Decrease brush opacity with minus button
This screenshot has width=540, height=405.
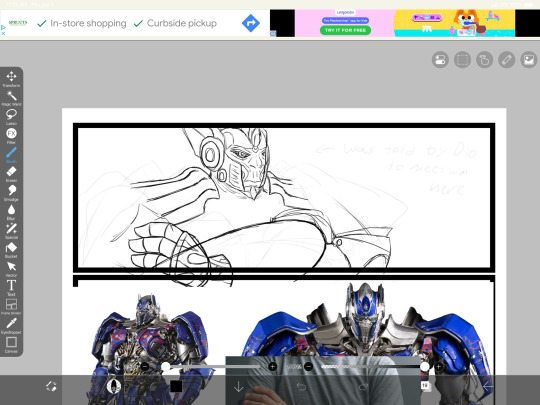coord(309,367)
